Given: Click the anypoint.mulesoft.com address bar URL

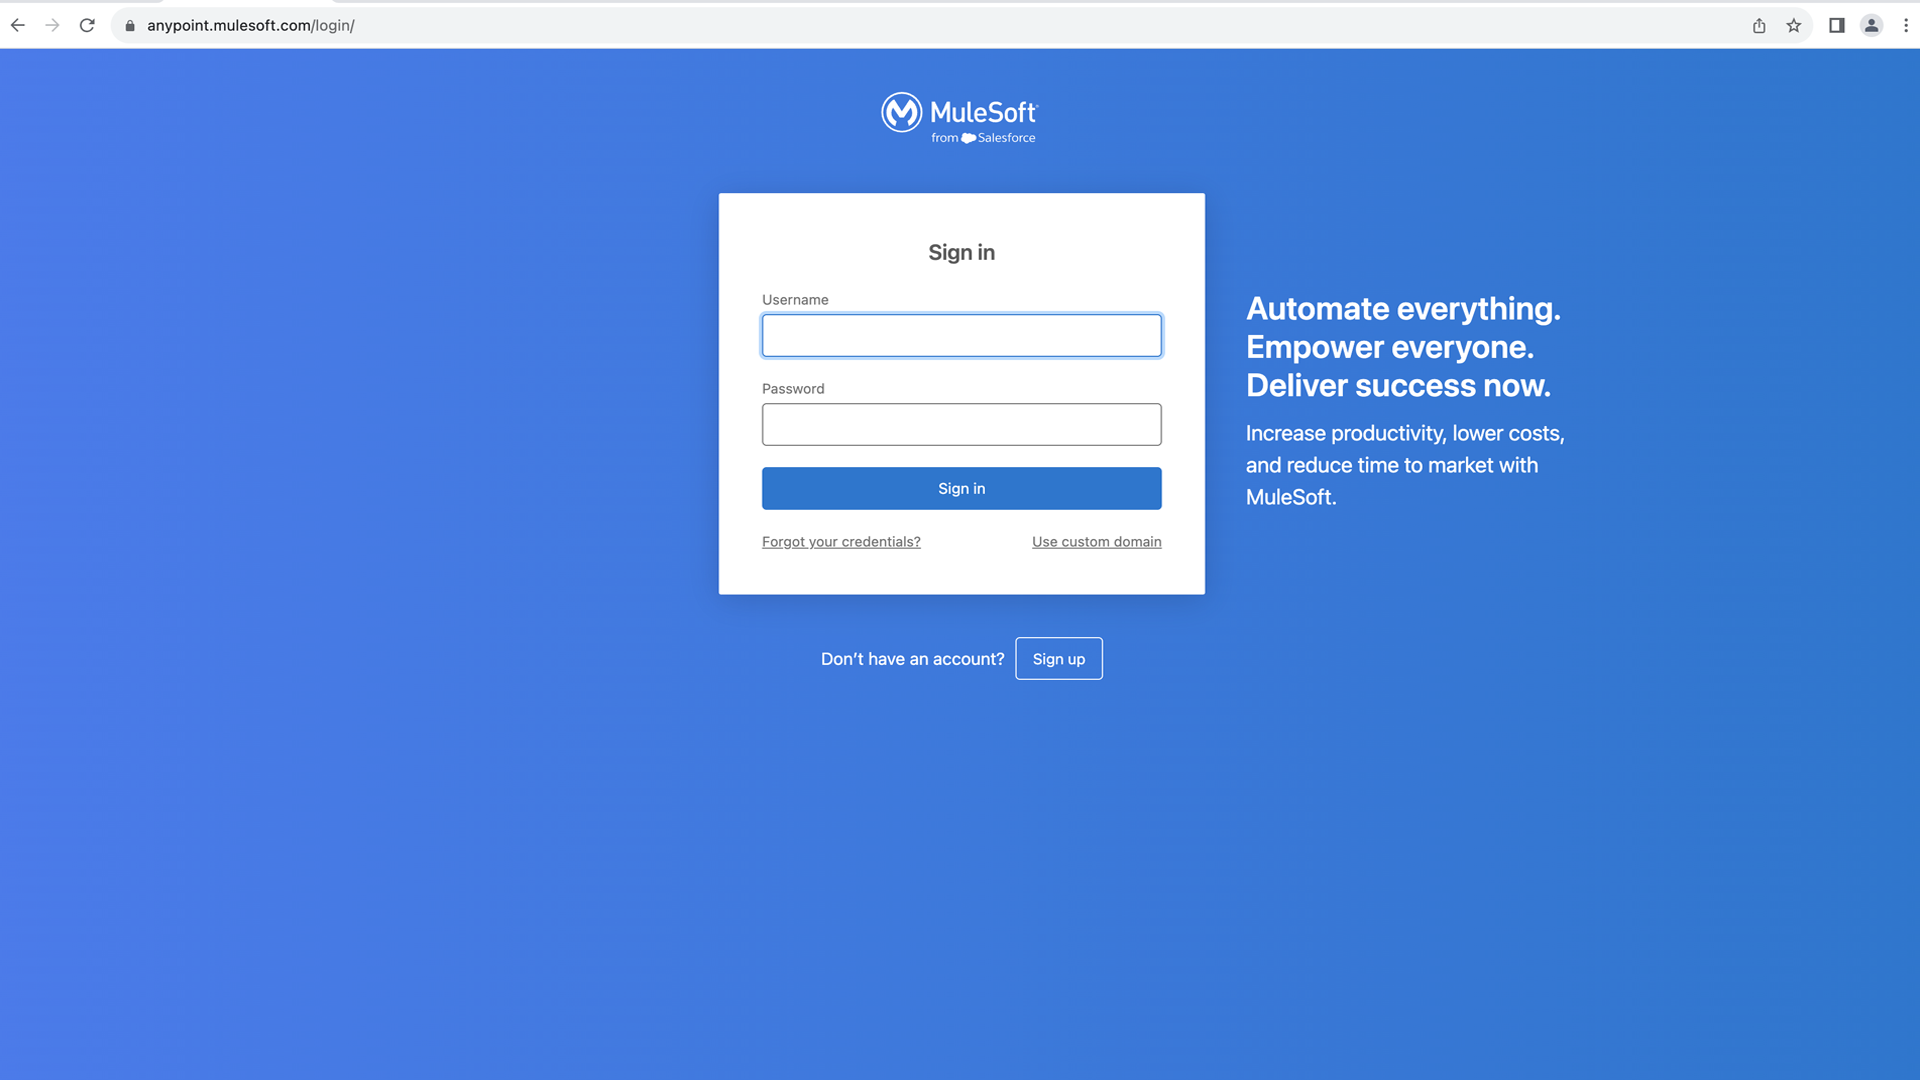Looking at the screenshot, I should (251, 25).
